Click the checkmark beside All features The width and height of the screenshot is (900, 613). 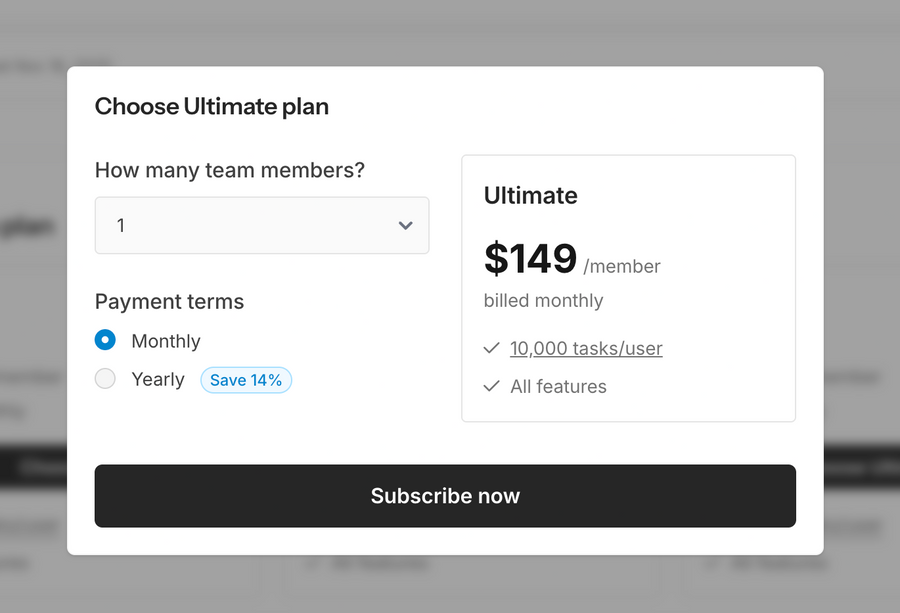click(x=491, y=386)
